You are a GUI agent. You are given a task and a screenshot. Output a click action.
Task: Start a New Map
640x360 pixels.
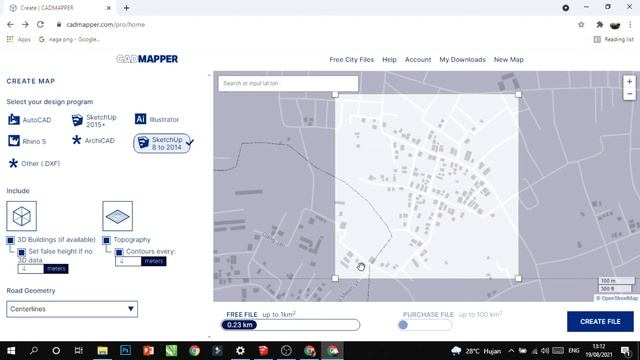click(509, 60)
